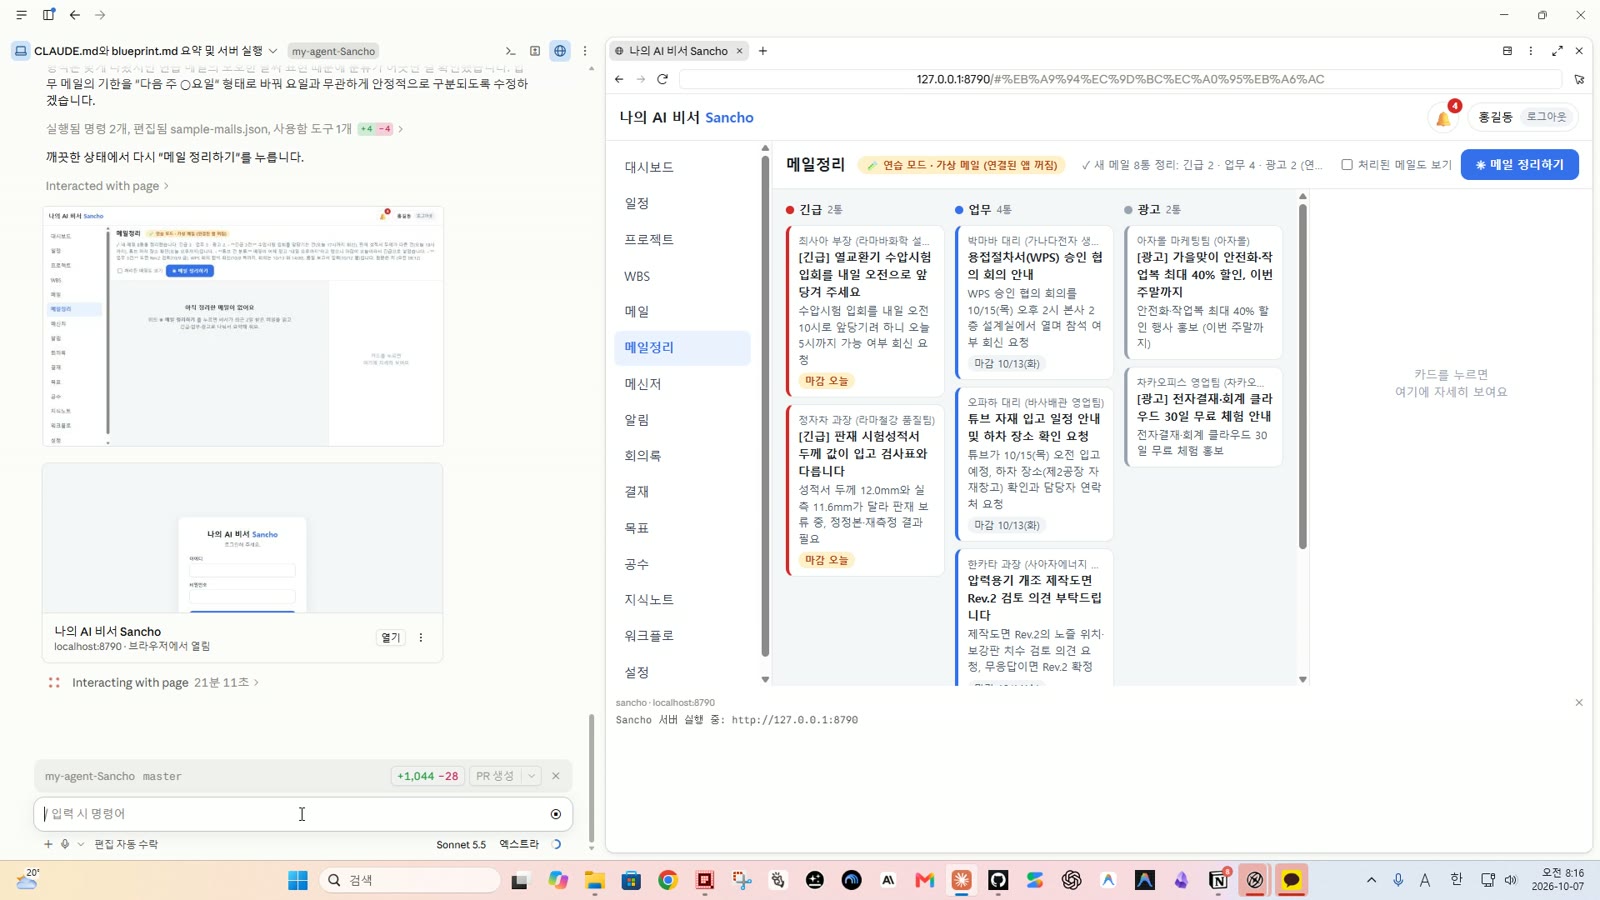1600x900 pixels.
Task: Select 메일정리 in the Sancho sidebar
Action: [682, 347]
